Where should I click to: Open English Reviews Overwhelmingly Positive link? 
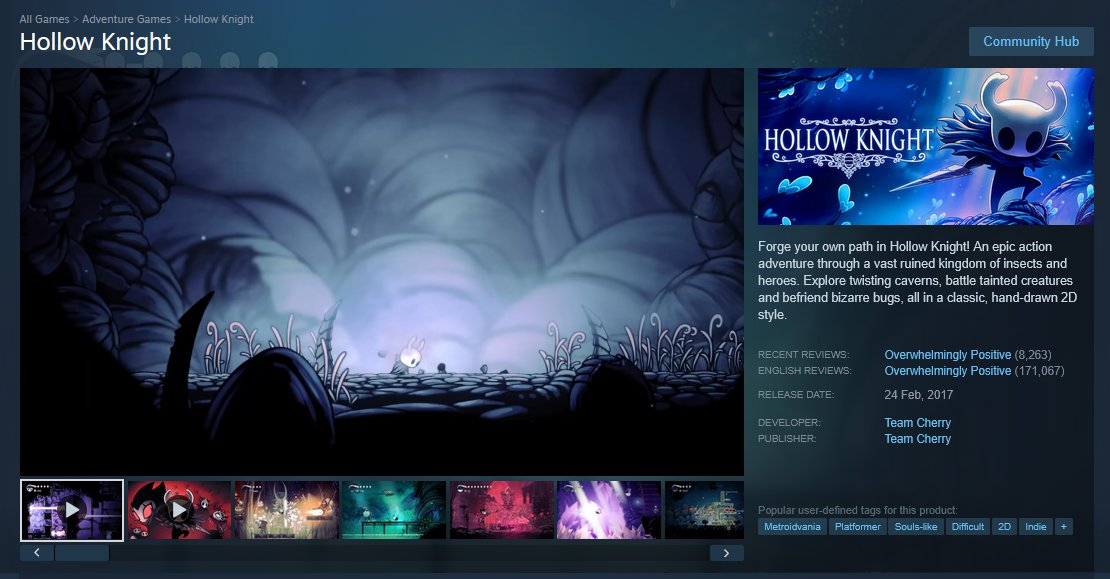(947, 371)
